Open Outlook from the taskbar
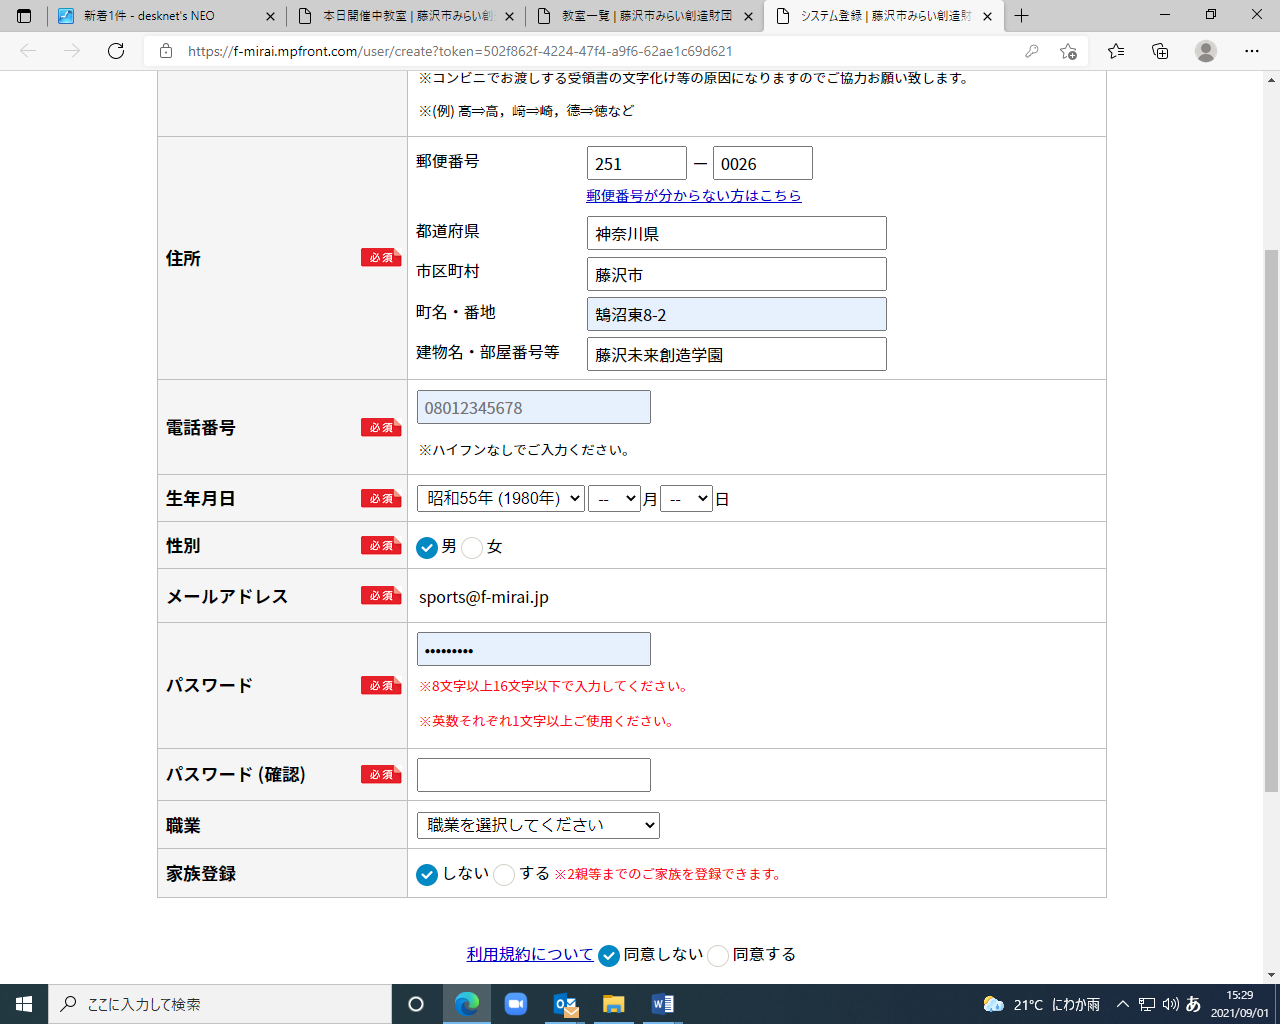This screenshot has height=1024, width=1280. pos(565,1004)
